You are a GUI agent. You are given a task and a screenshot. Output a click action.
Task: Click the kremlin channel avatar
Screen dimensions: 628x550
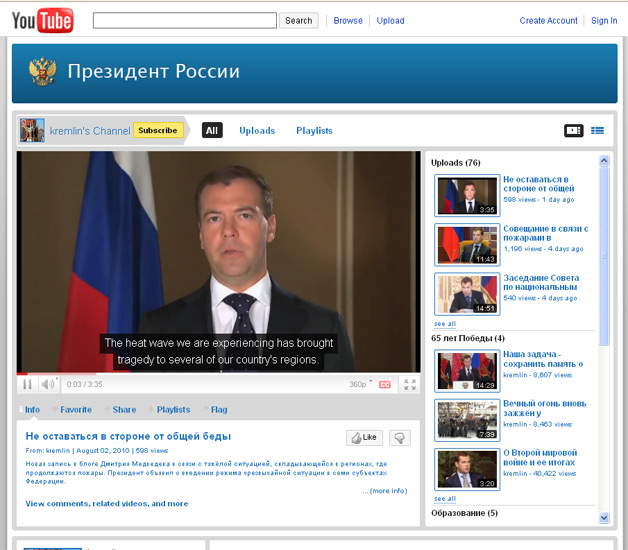tap(32, 130)
